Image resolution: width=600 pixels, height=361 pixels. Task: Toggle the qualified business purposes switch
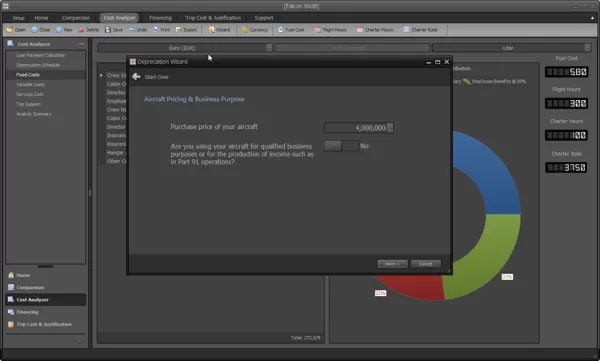pyautogui.click(x=341, y=146)
